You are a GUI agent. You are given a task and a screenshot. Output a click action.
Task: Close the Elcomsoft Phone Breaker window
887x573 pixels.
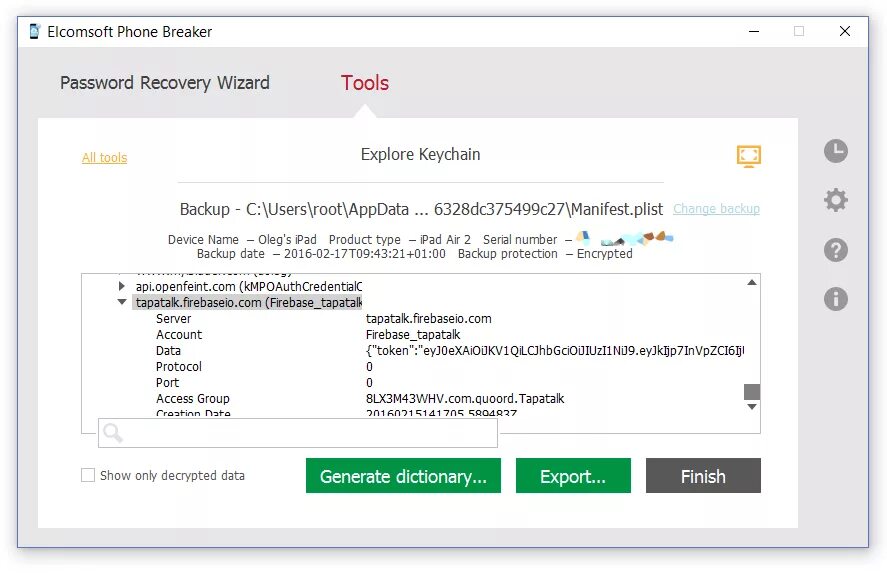coord(845,32)
